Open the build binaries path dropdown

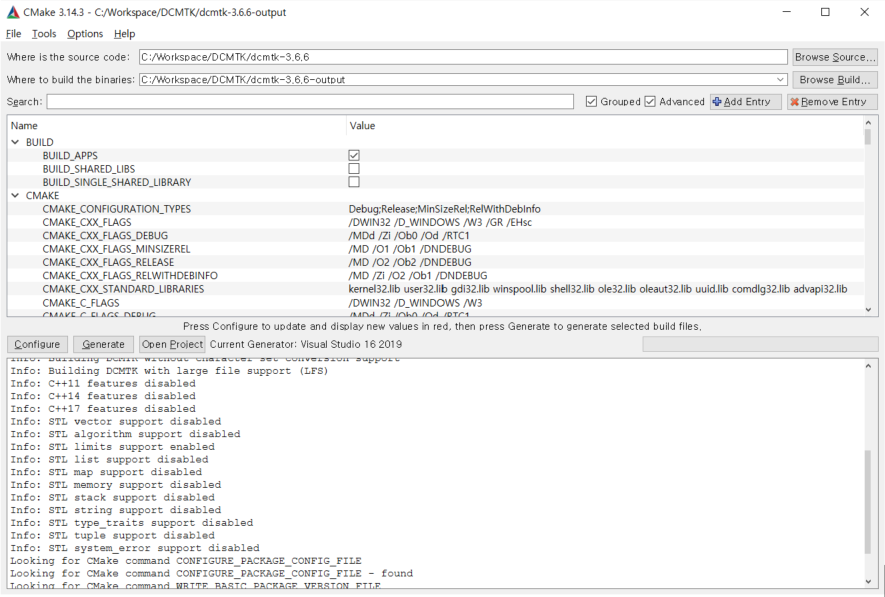[780, 80]
